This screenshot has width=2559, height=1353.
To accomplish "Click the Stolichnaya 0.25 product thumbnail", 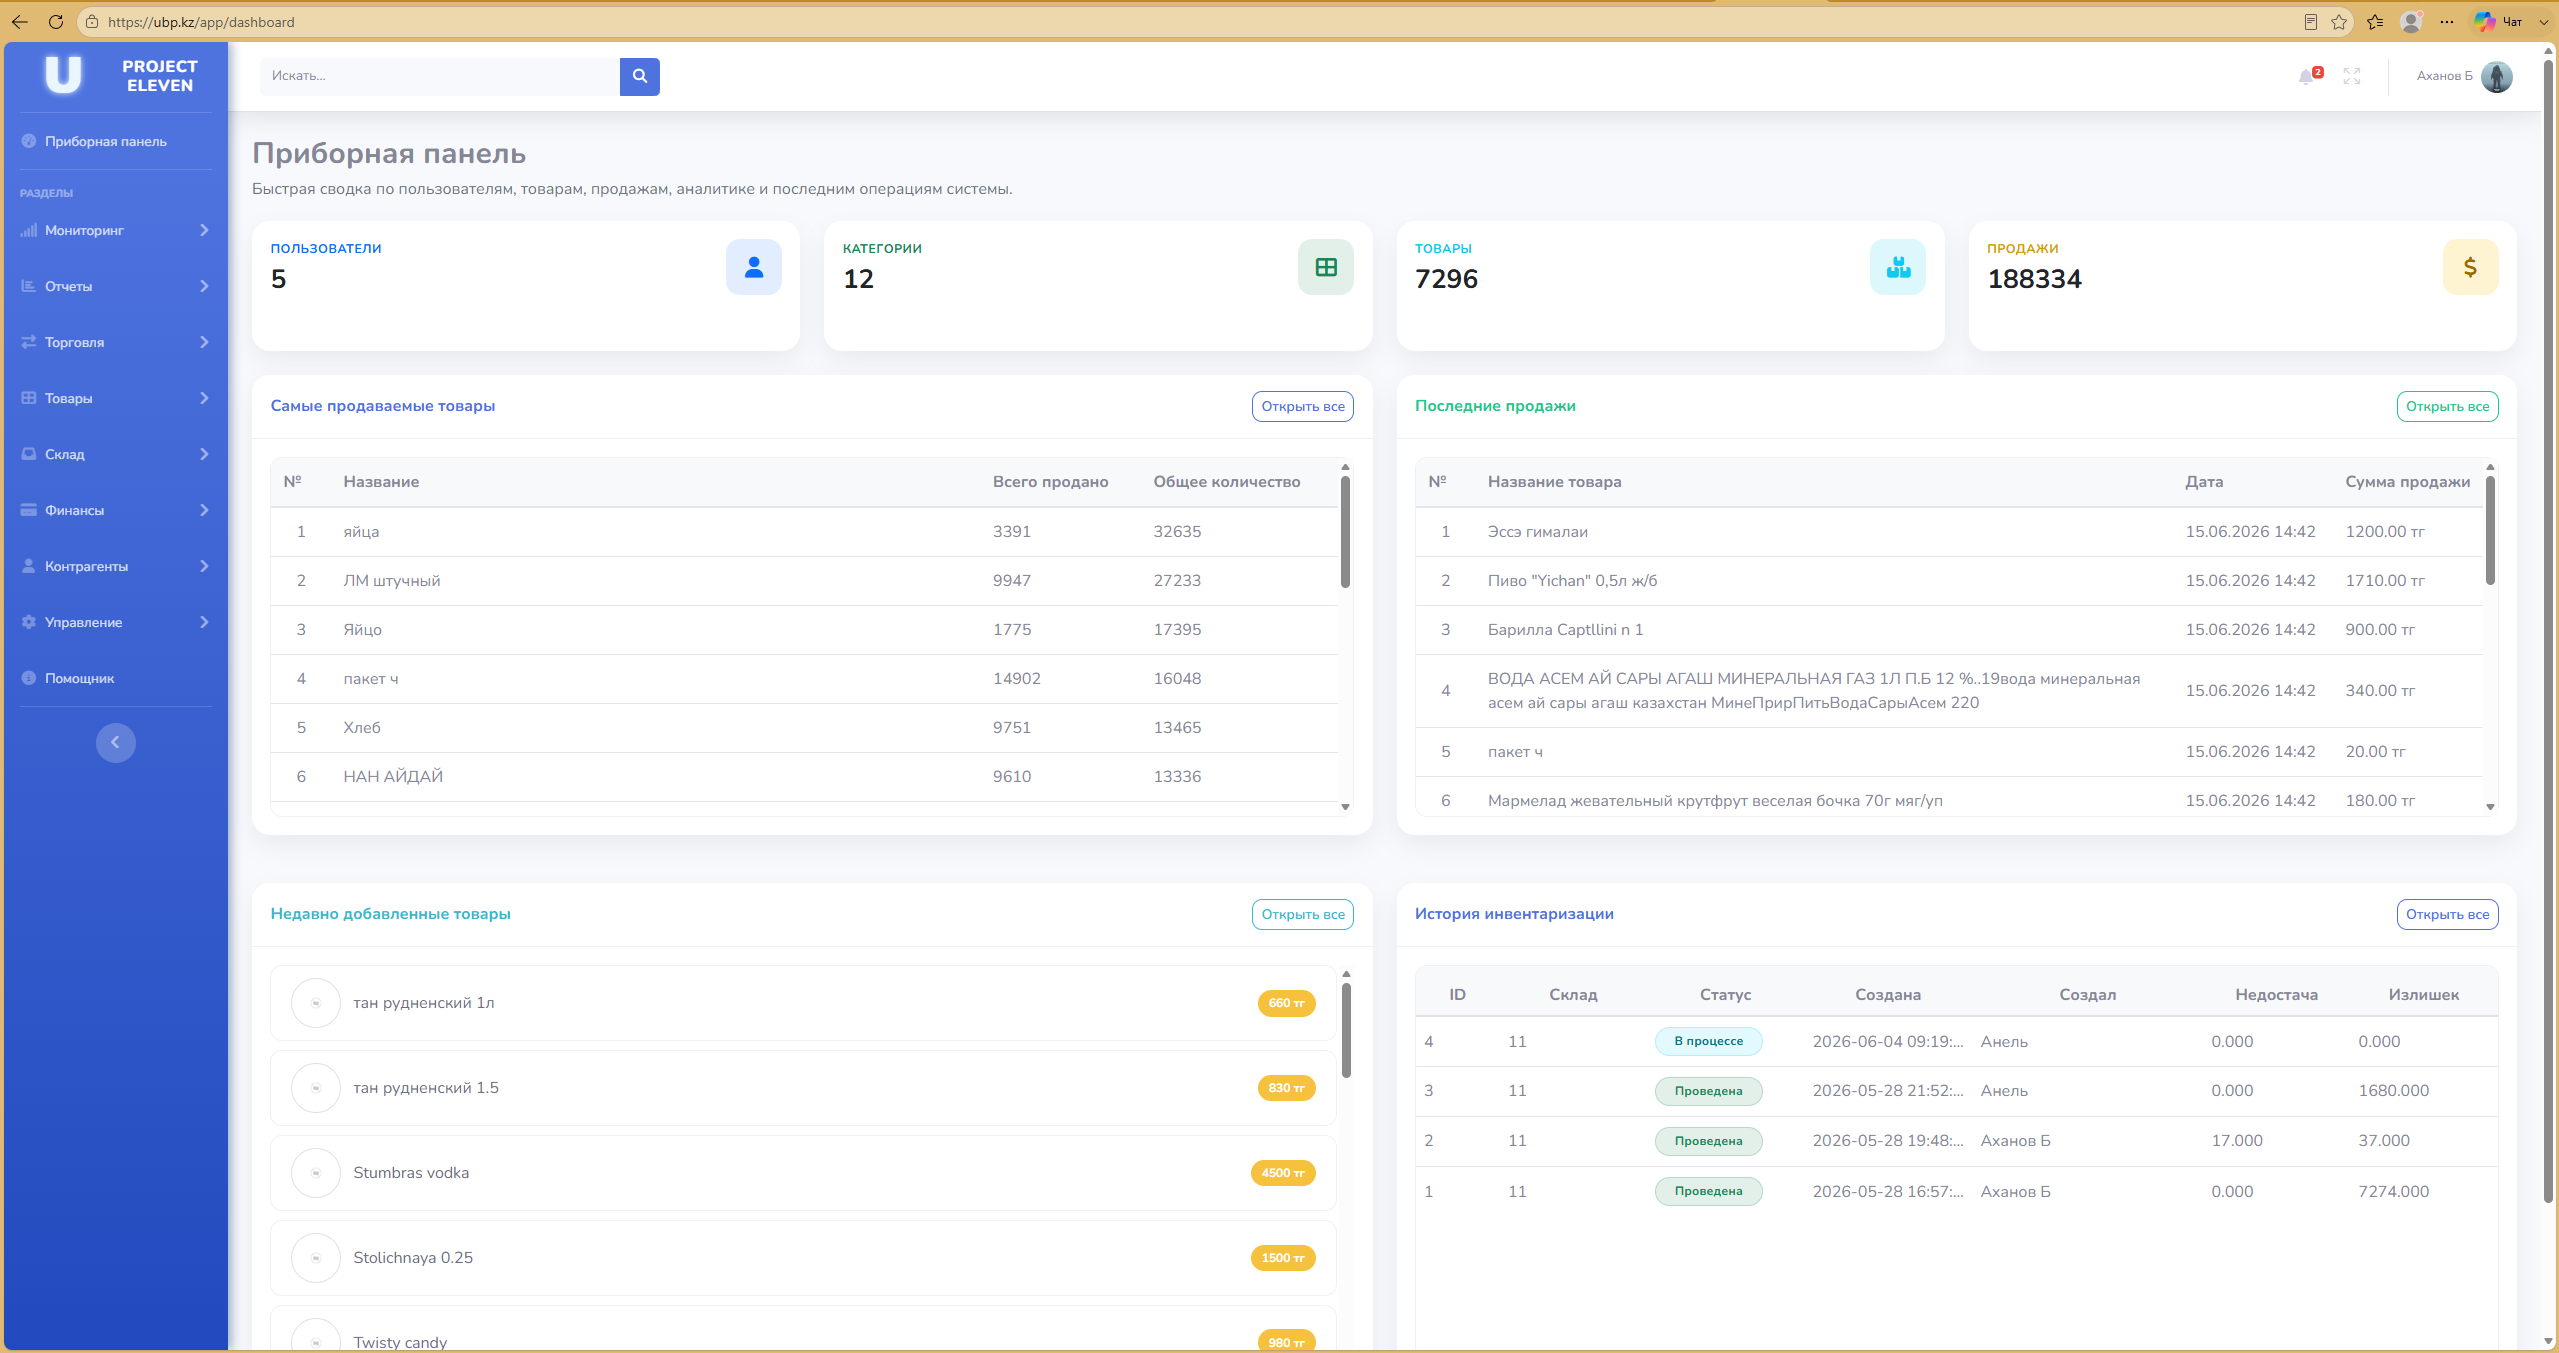I will point(316,1258).
